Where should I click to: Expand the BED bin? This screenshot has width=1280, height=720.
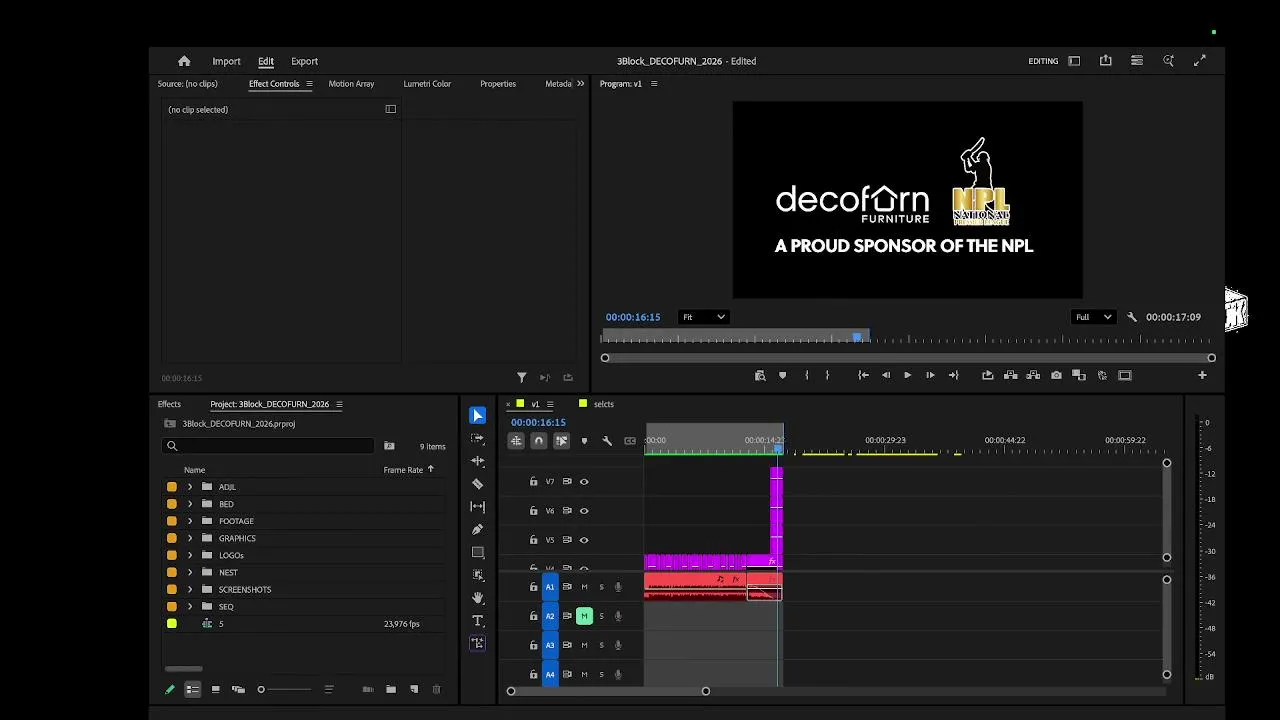pyautogui.click(x=190, y=504)
